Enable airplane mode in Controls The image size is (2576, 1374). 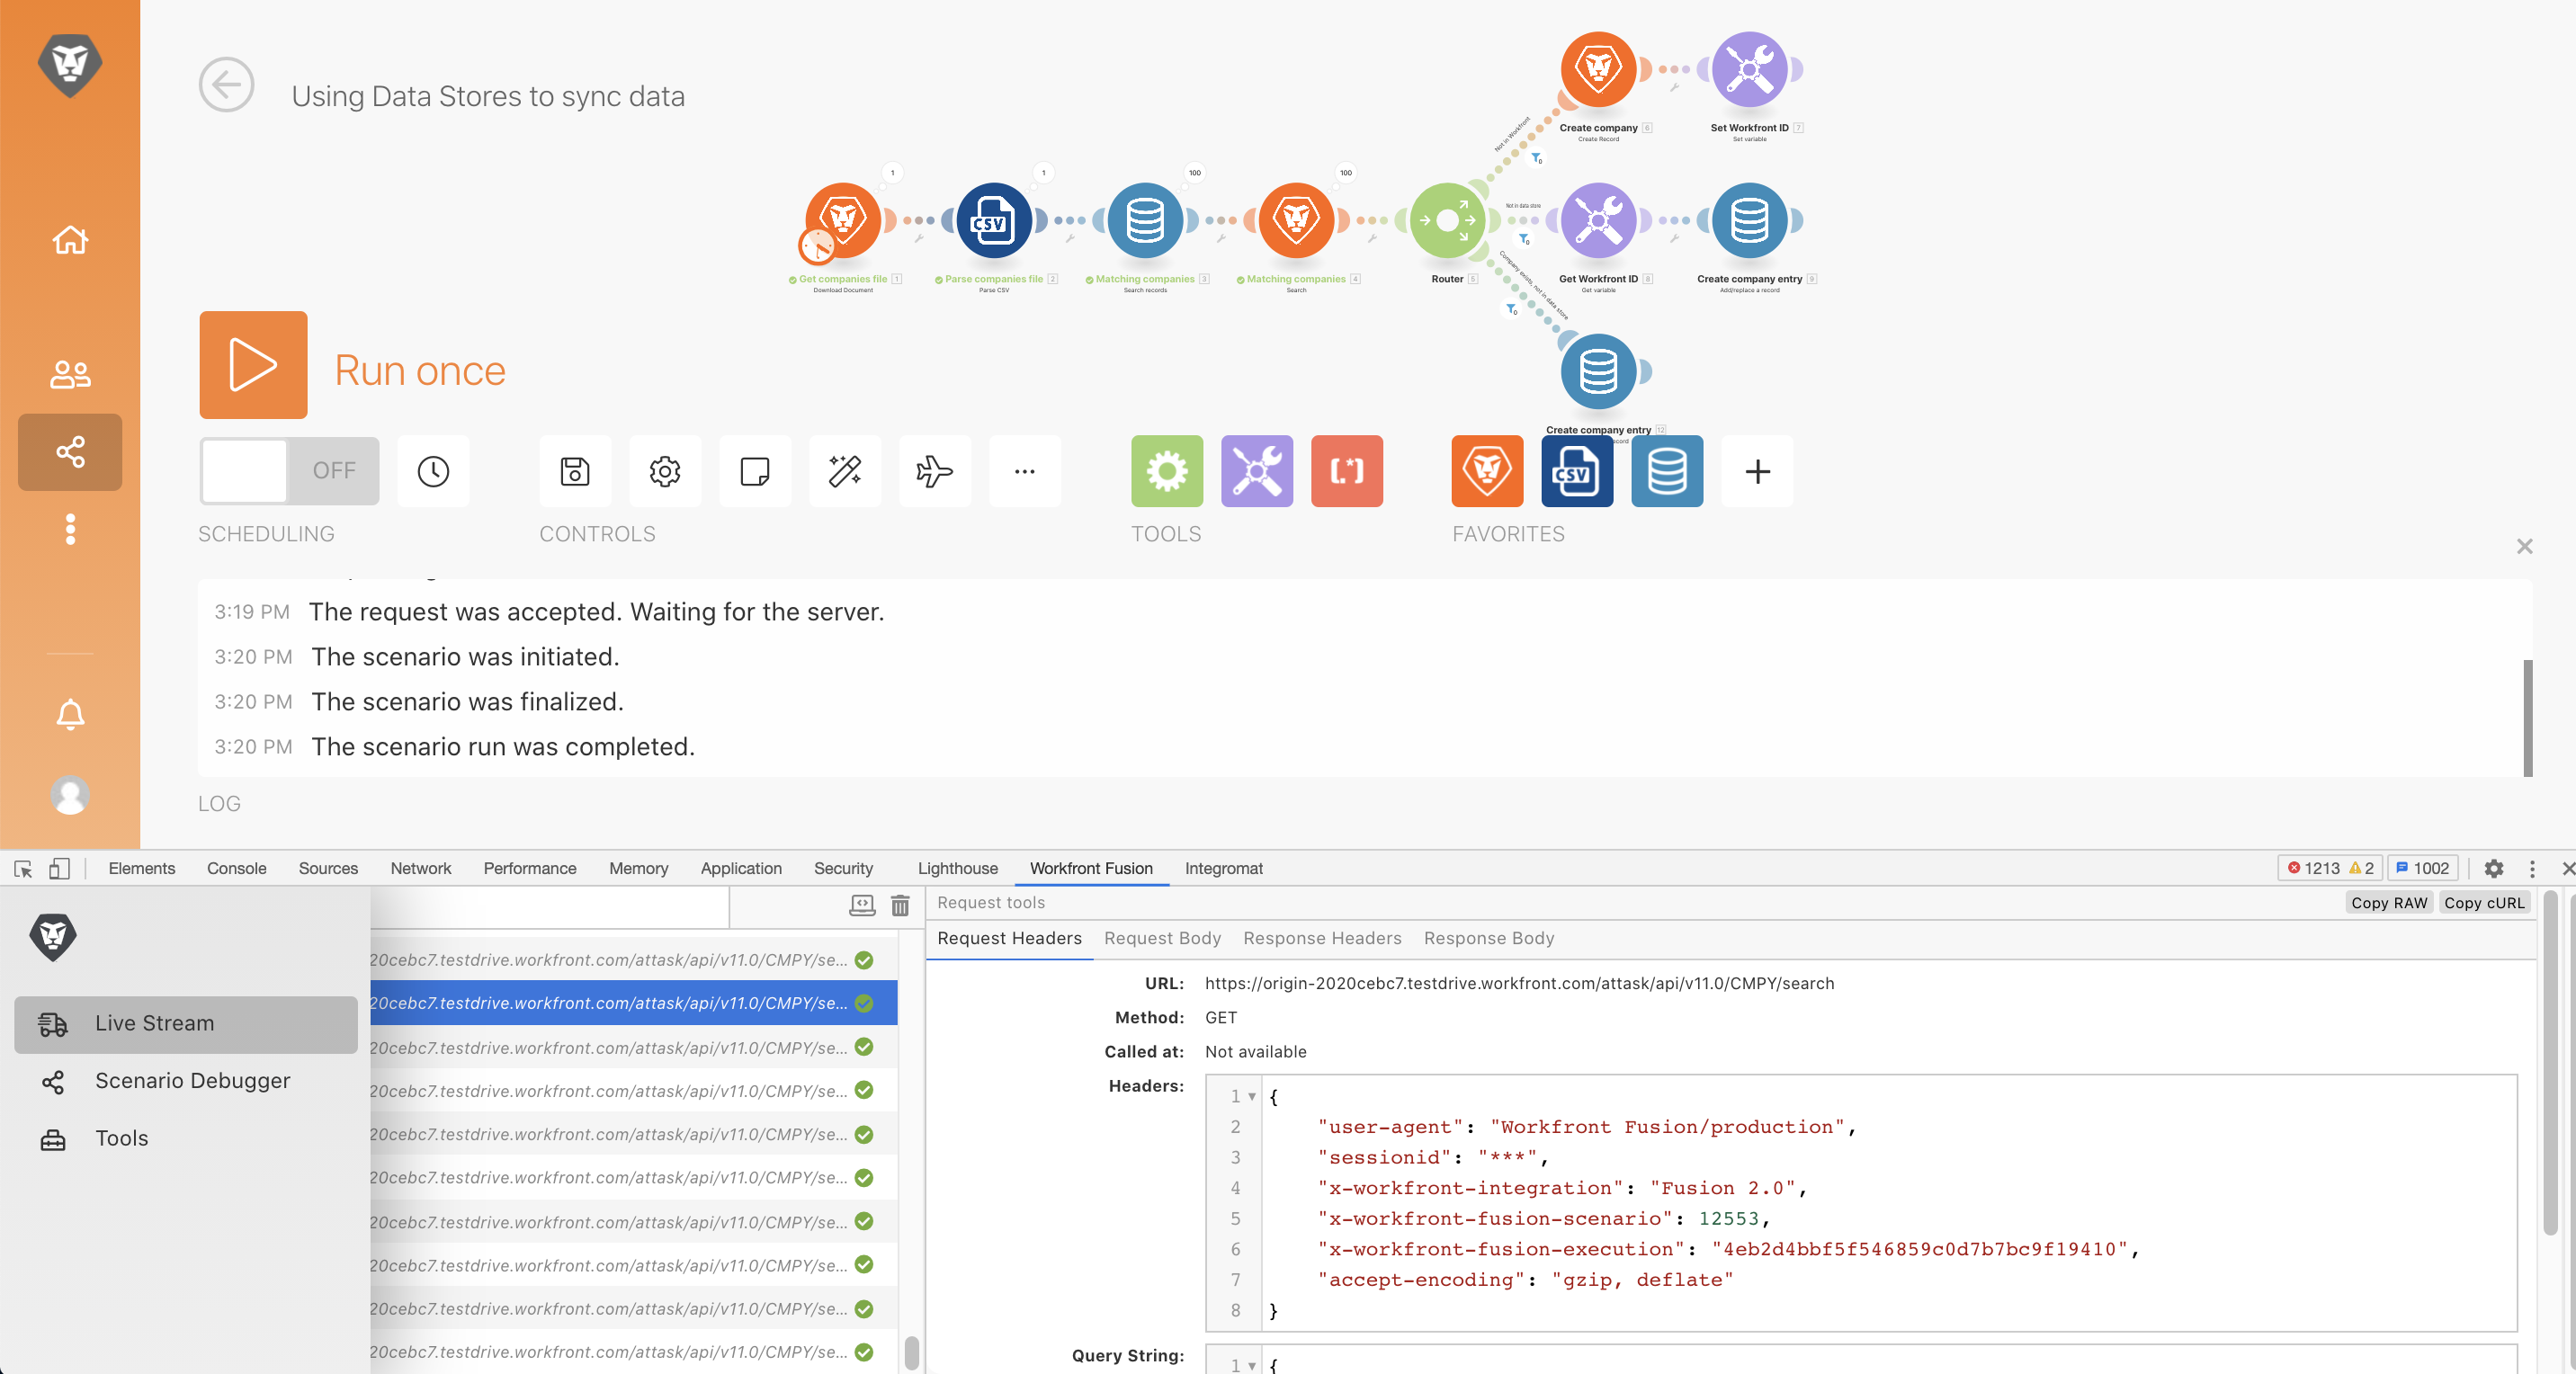[x=934, y=471]
